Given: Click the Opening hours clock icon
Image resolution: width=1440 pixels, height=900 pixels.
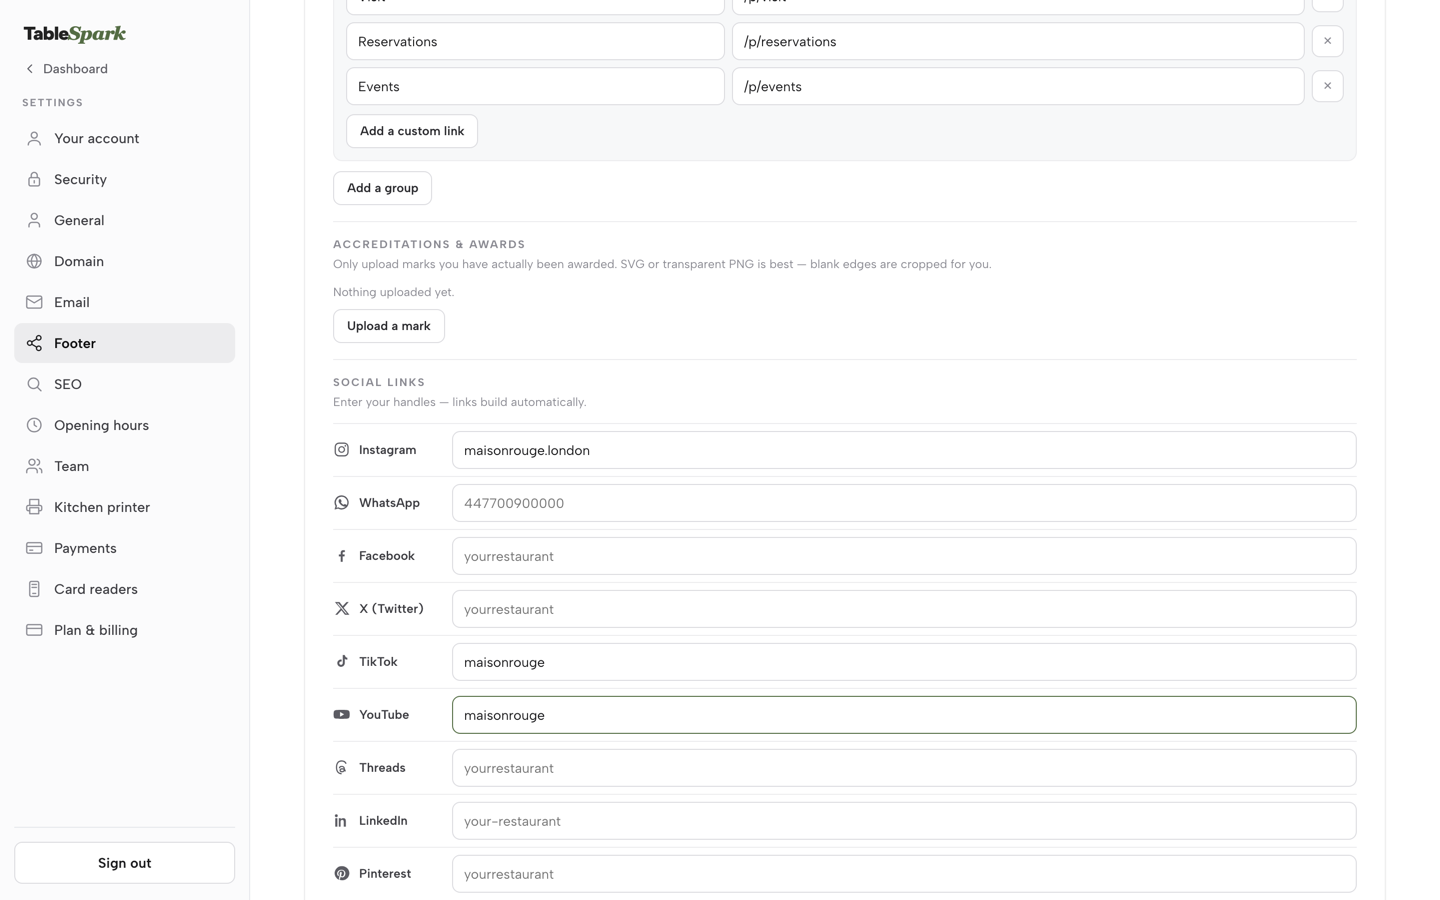Looking at the screenshot, I should click(x=34, y=425).
